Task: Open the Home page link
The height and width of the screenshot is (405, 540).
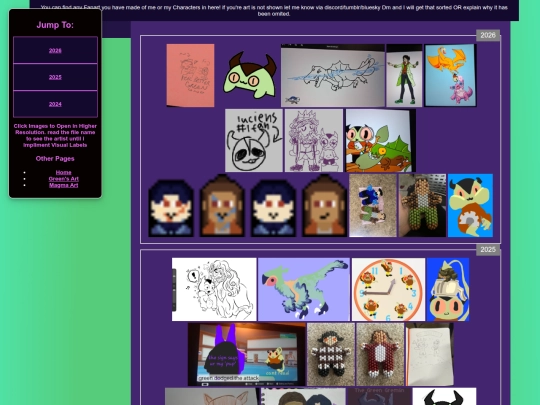Action: pos(63,173)
